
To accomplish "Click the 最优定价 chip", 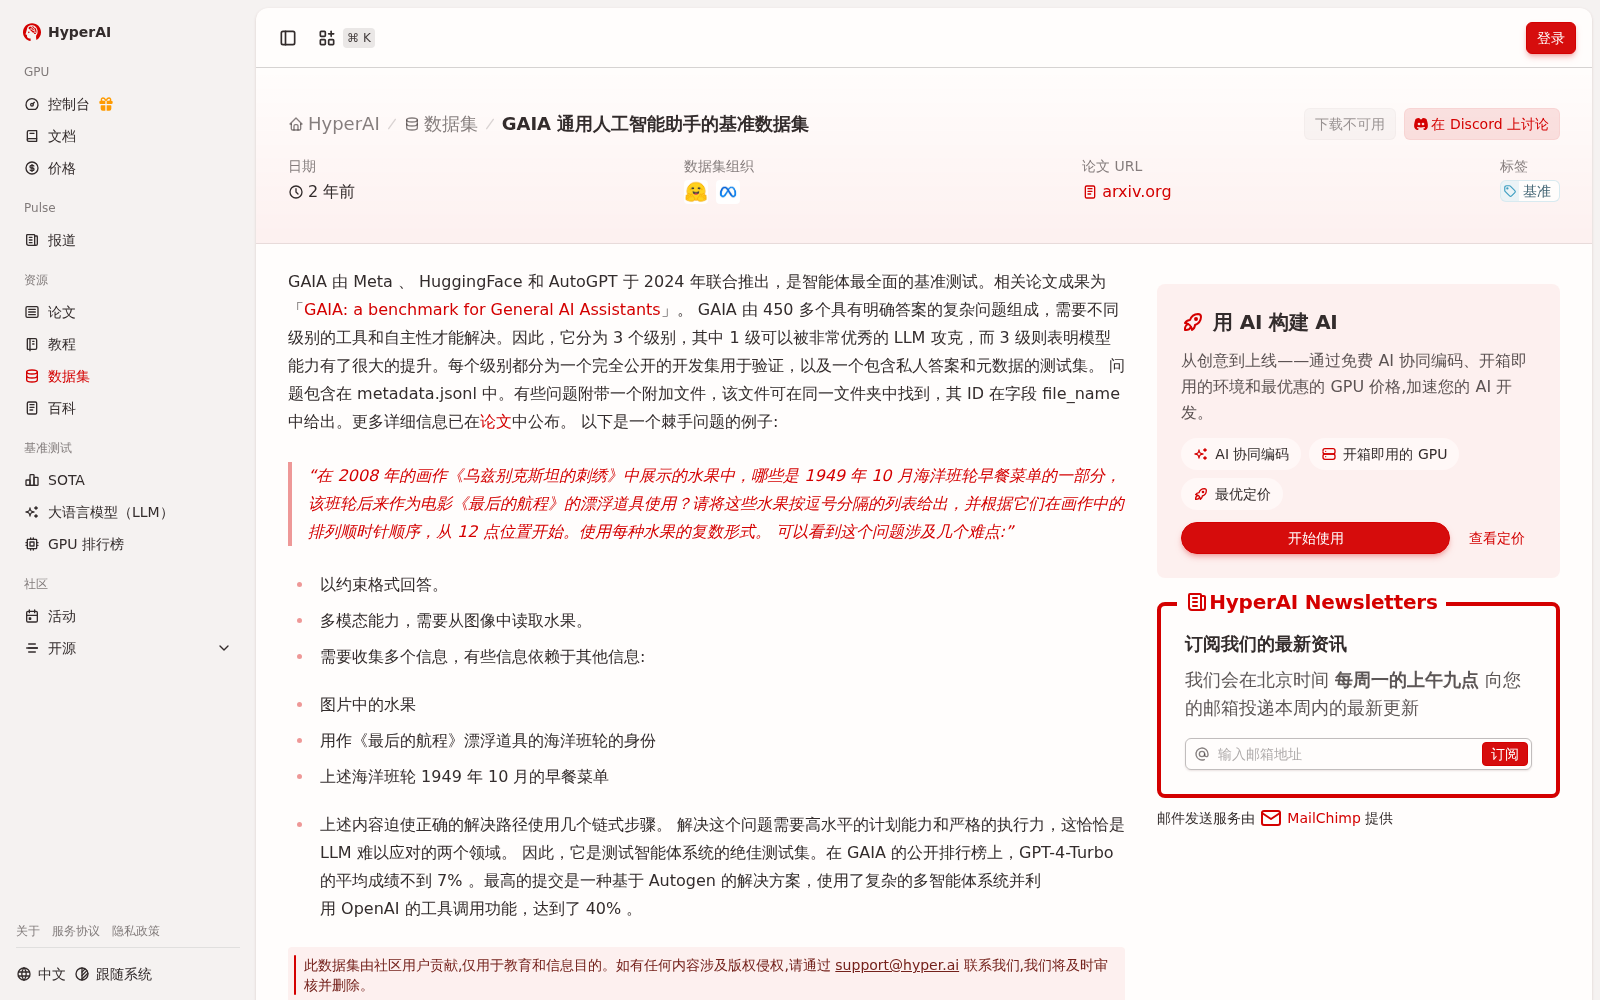I will (x=1232, y=494).
